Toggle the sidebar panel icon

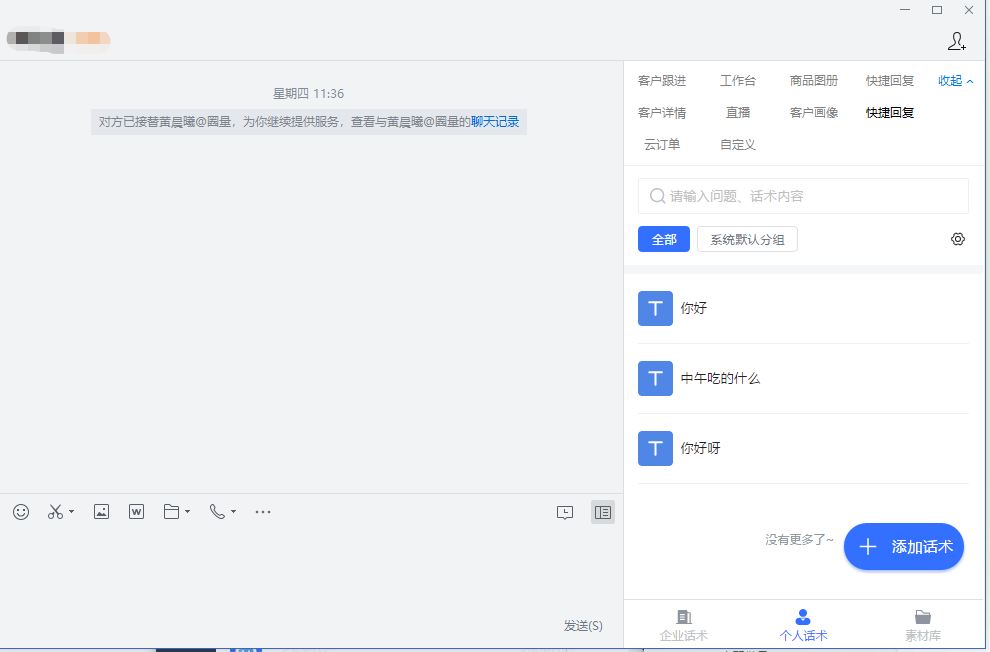(x=602, y=512)
